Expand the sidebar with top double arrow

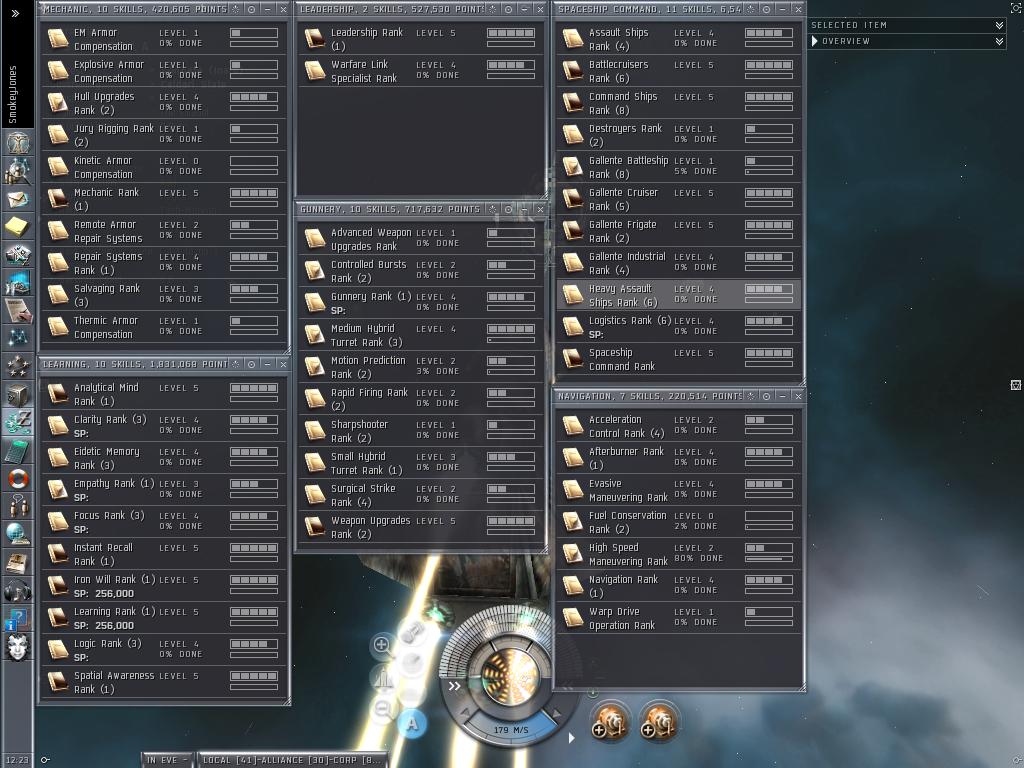16,13
